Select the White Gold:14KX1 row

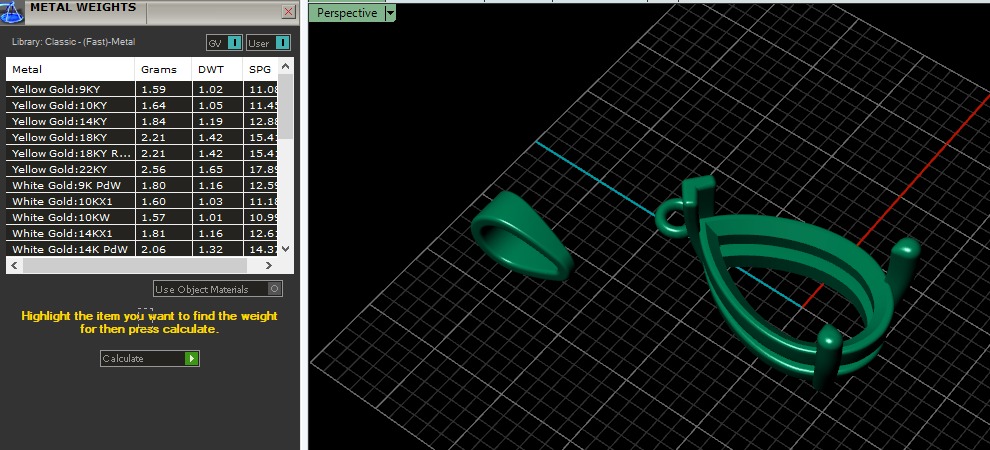pos(141,234)
